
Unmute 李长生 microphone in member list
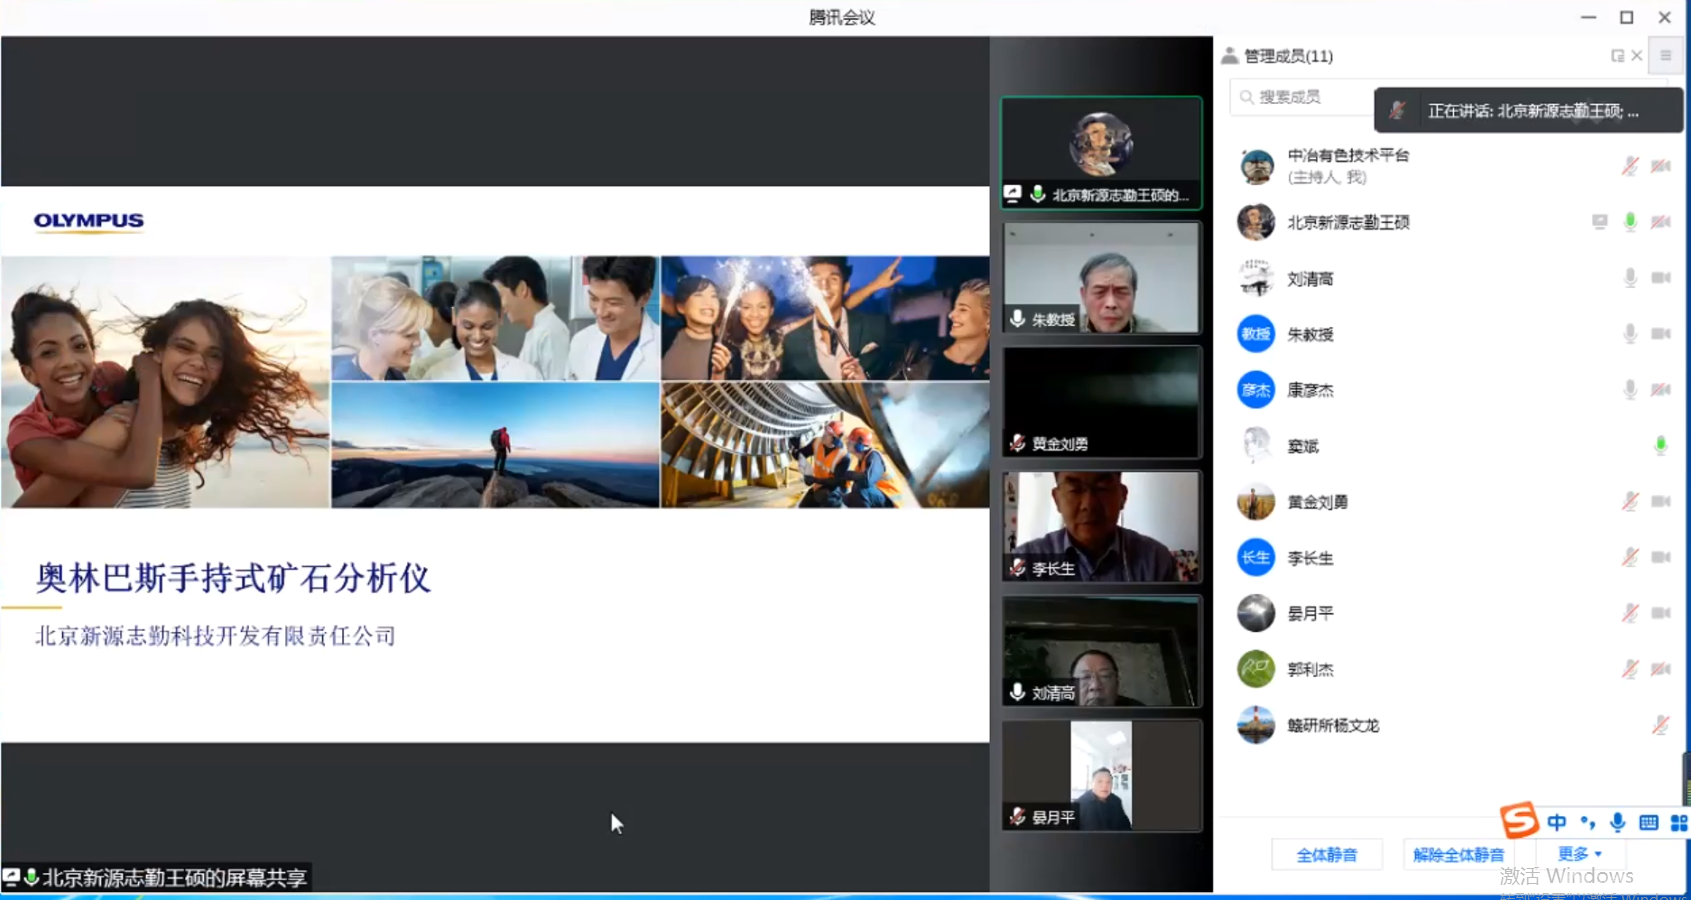click(1630, 558)
